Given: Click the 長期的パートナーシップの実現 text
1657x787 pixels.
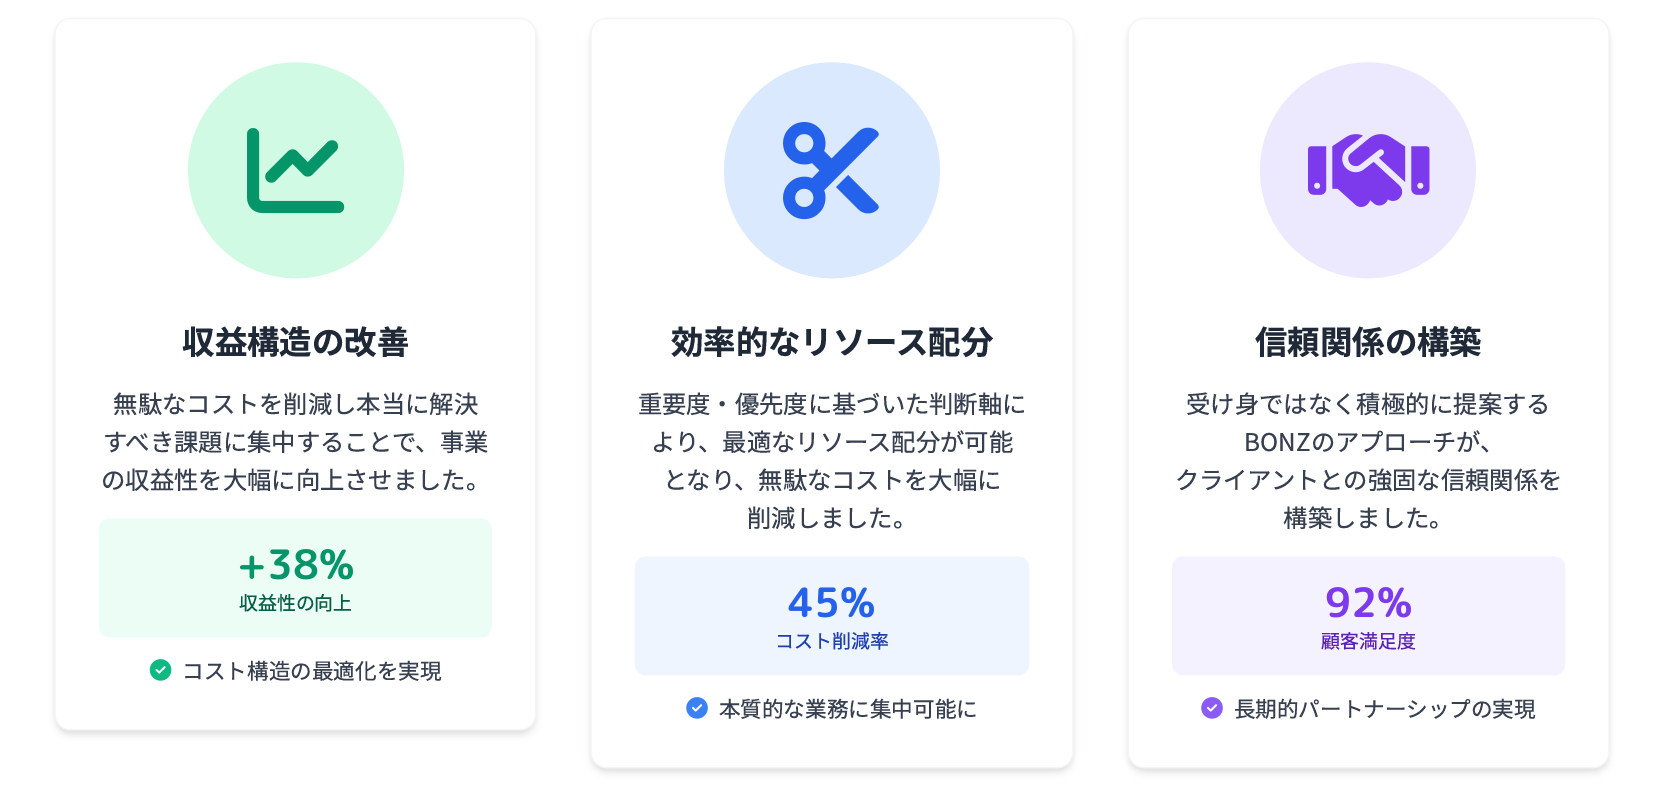Looking at the screenshot, I should pos(1384,709).
